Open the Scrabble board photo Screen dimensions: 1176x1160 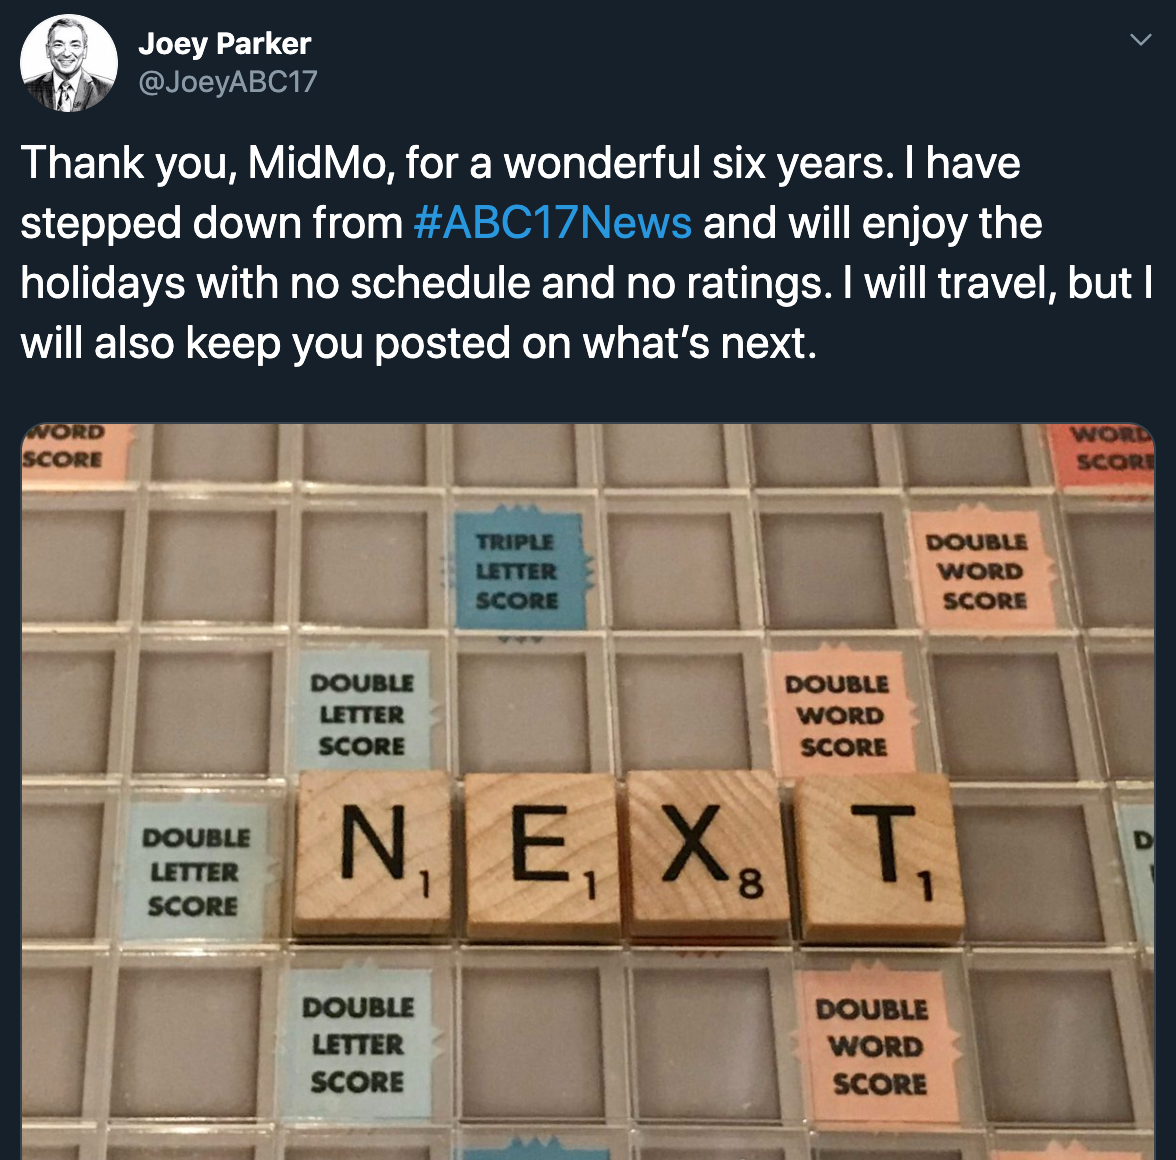point(588,792)
